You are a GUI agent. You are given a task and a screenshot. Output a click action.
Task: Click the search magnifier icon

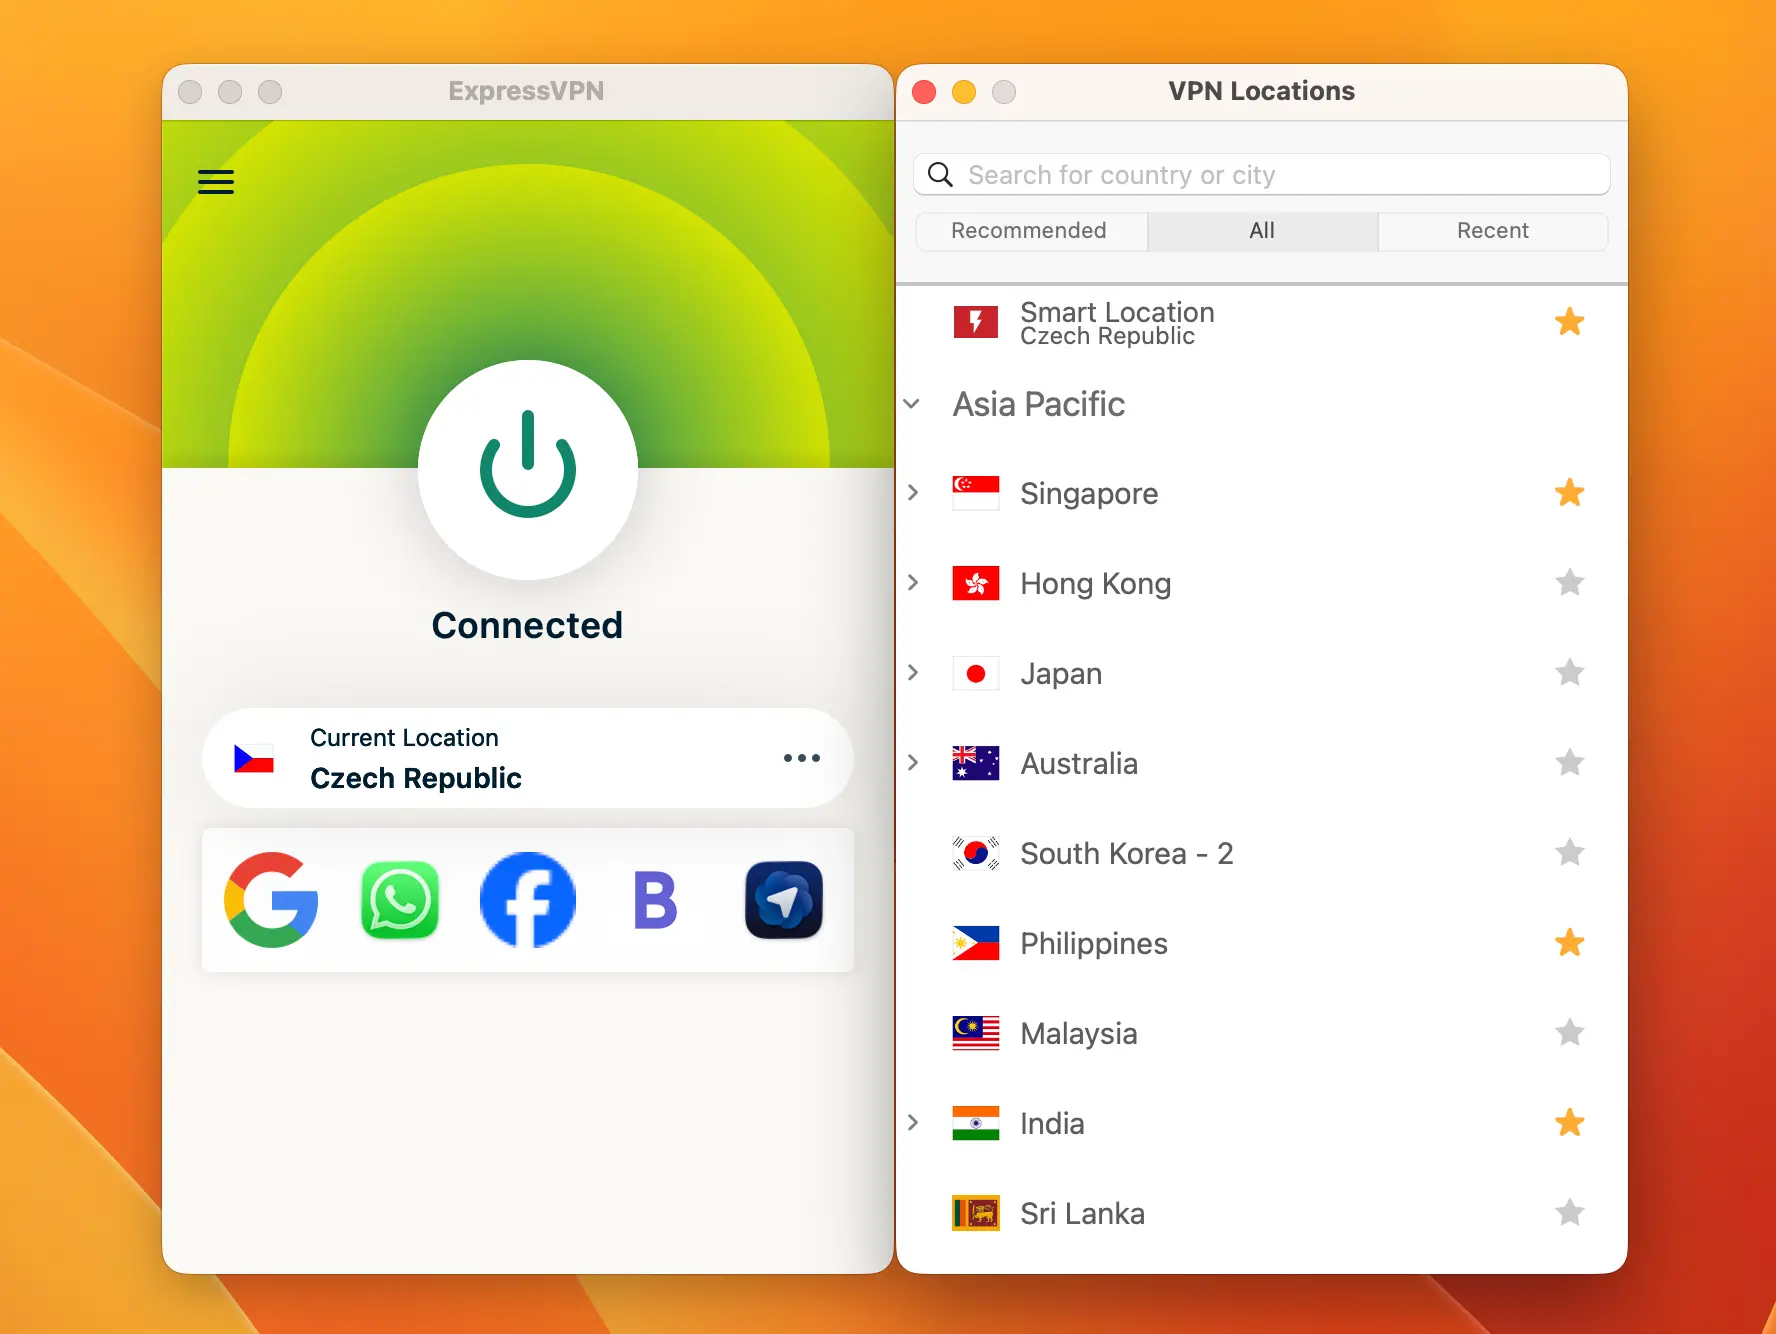click(939, 174)
